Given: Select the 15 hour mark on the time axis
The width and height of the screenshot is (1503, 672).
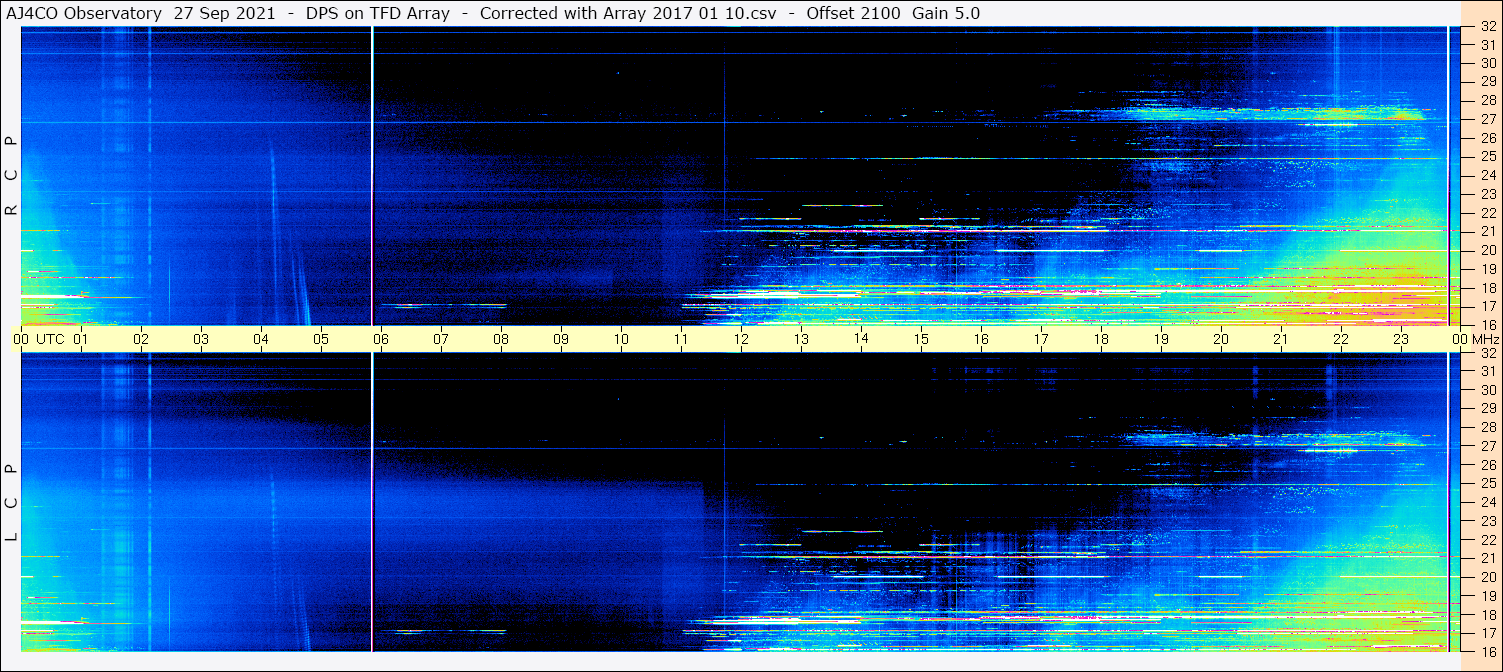Looking at the screenshot, I should (x=921, y=339).
